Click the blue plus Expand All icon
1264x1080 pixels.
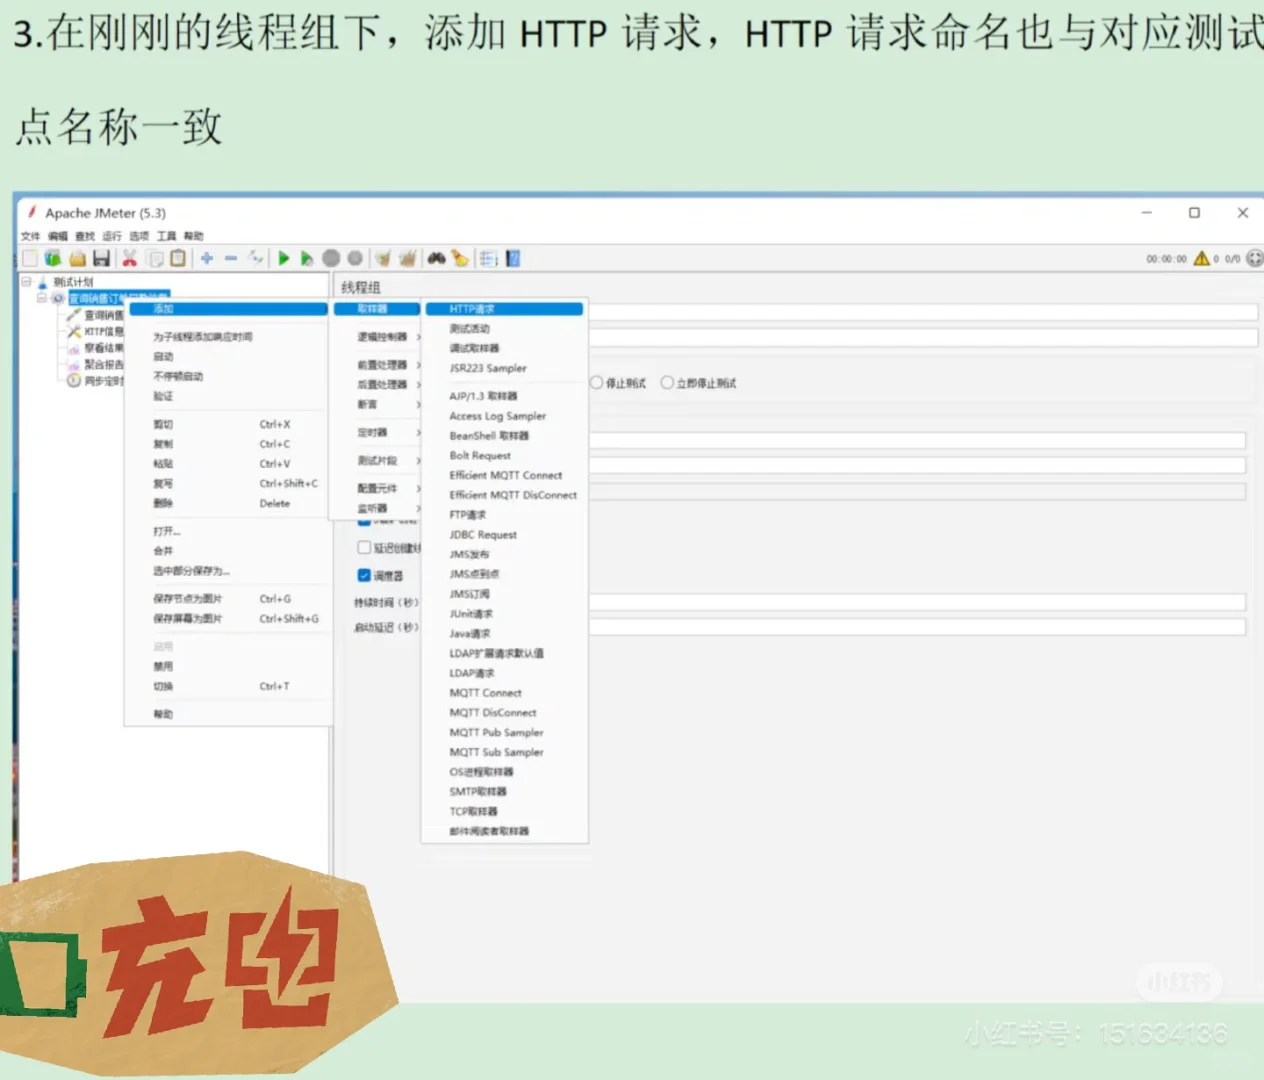206,258
